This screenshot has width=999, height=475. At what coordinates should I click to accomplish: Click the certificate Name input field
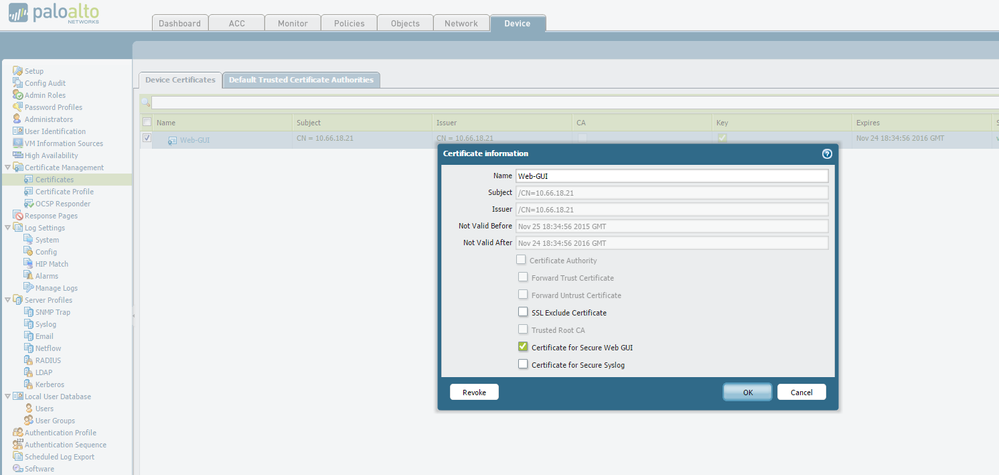click(671, 176)
